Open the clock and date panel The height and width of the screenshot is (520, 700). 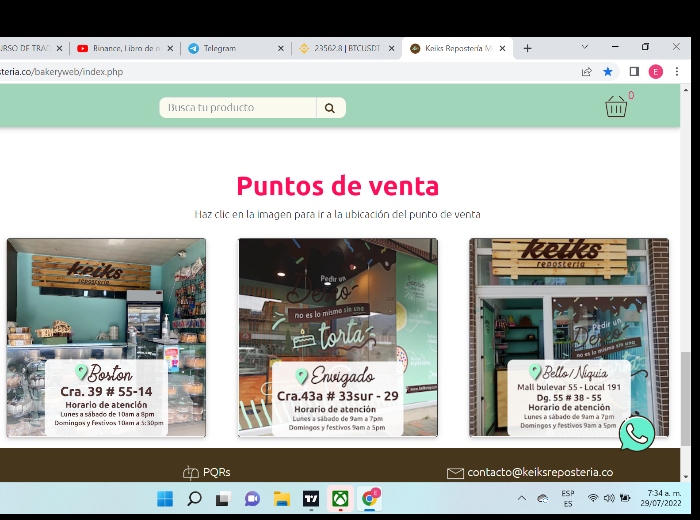661,498
